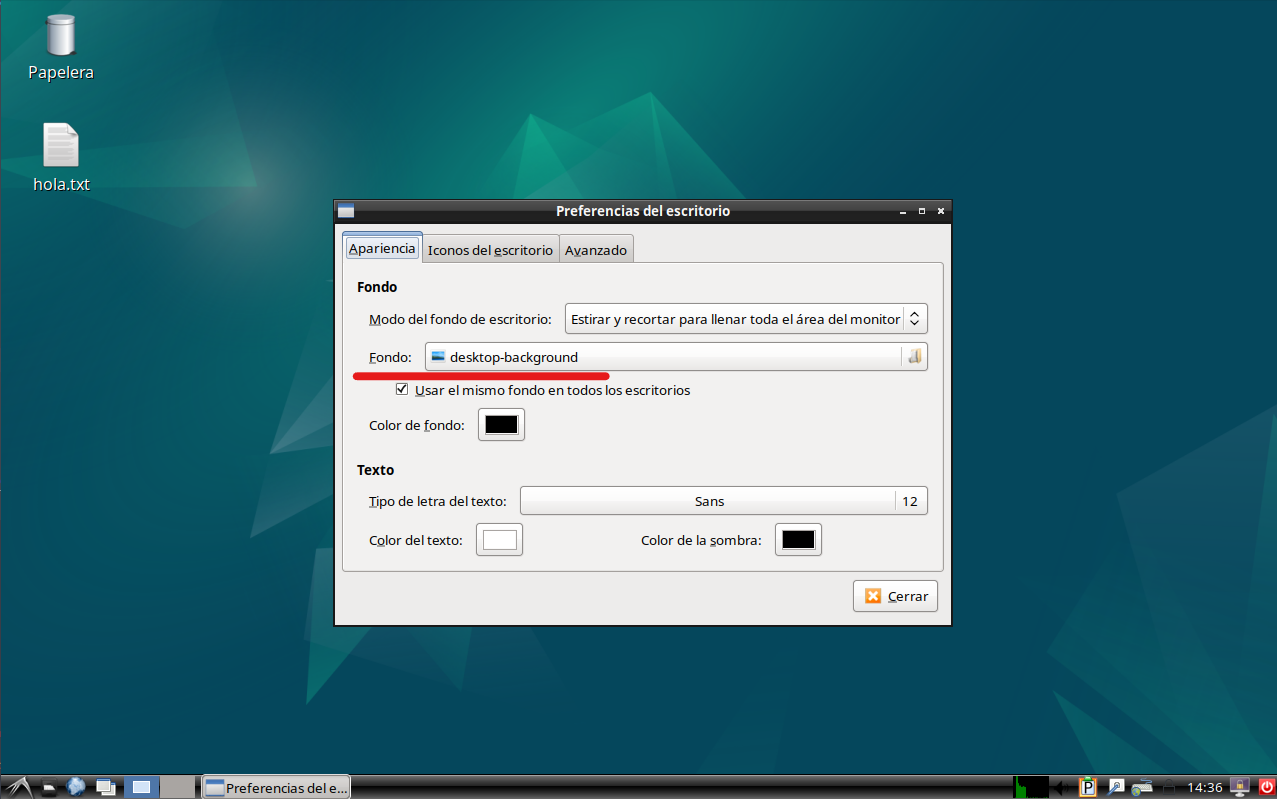
Task: Click the red power logout icon
Action: point(1266,787)
